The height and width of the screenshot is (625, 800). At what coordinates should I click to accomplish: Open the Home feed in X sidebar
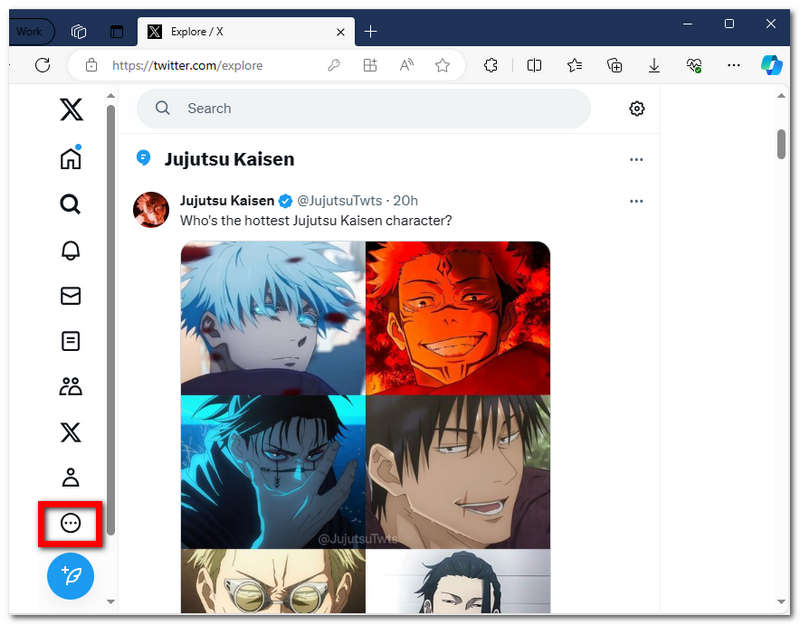(70, 159)
